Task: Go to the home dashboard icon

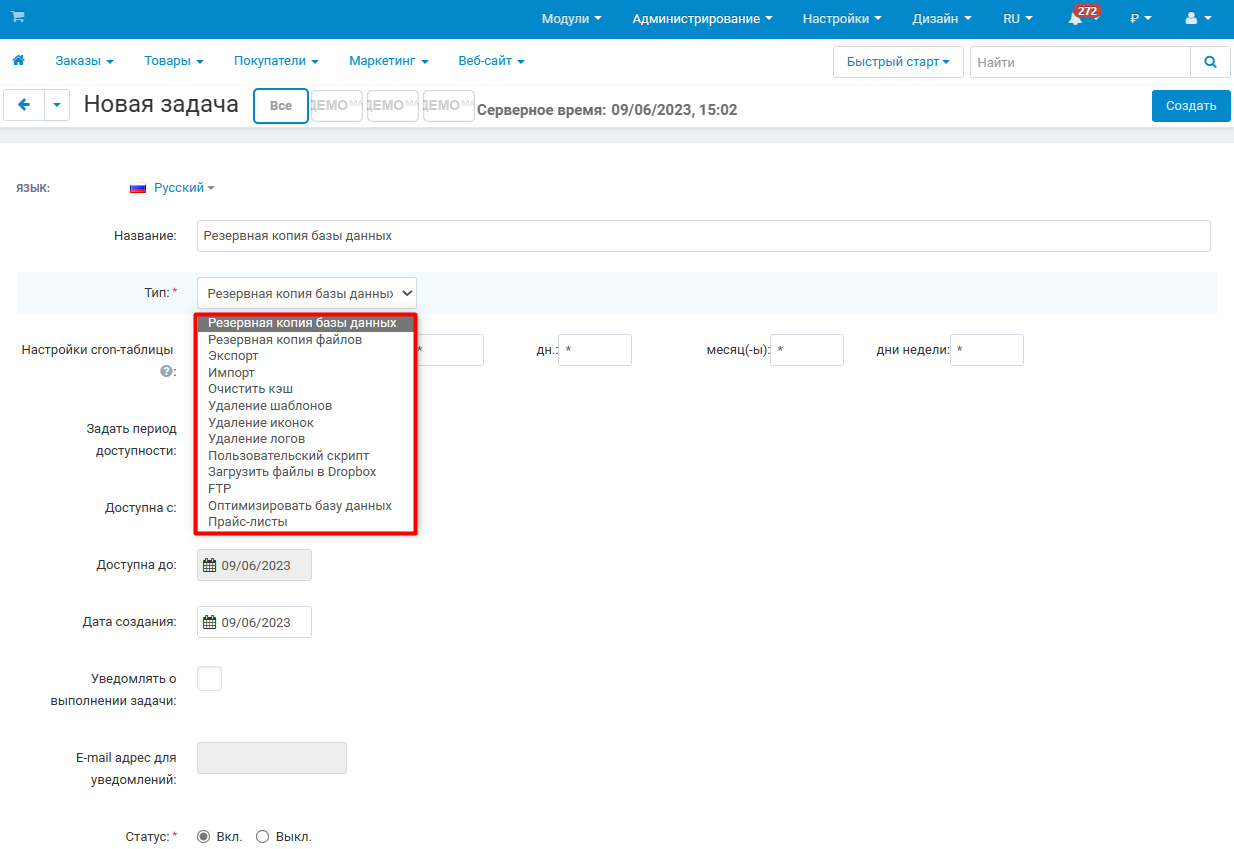Action: pyautogui.click(x=18, y=61)
